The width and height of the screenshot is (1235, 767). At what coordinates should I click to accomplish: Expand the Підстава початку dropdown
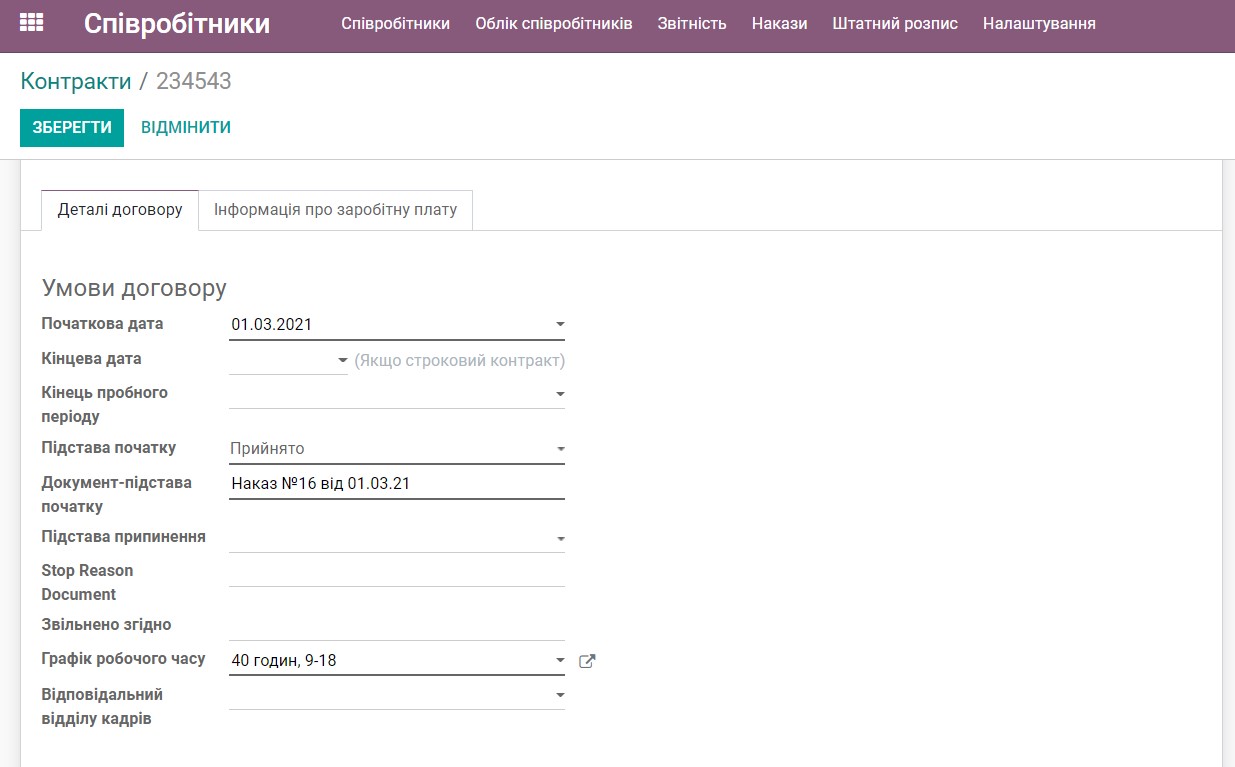(x=559, y=447)
